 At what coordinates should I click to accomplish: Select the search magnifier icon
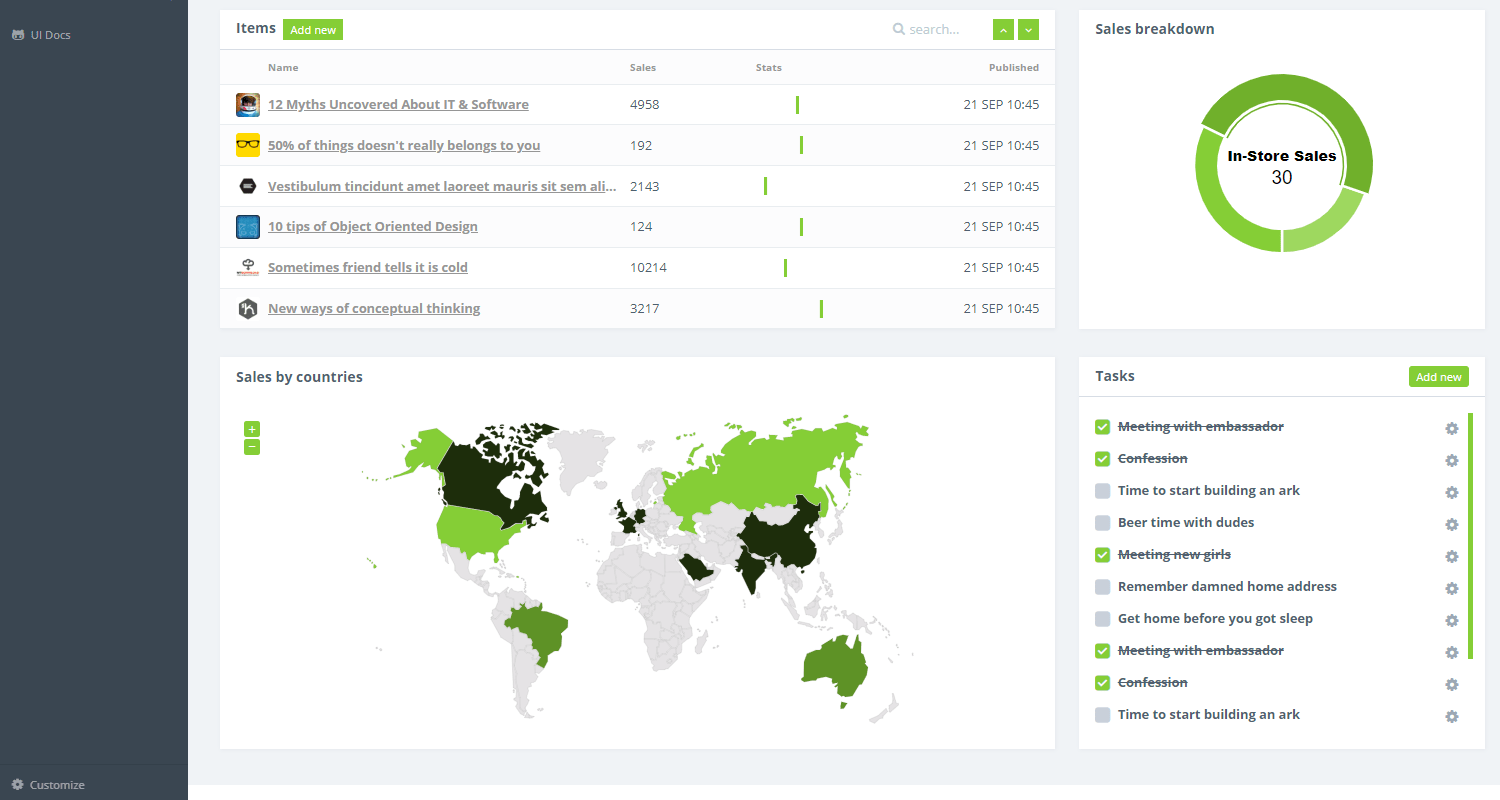897,29
